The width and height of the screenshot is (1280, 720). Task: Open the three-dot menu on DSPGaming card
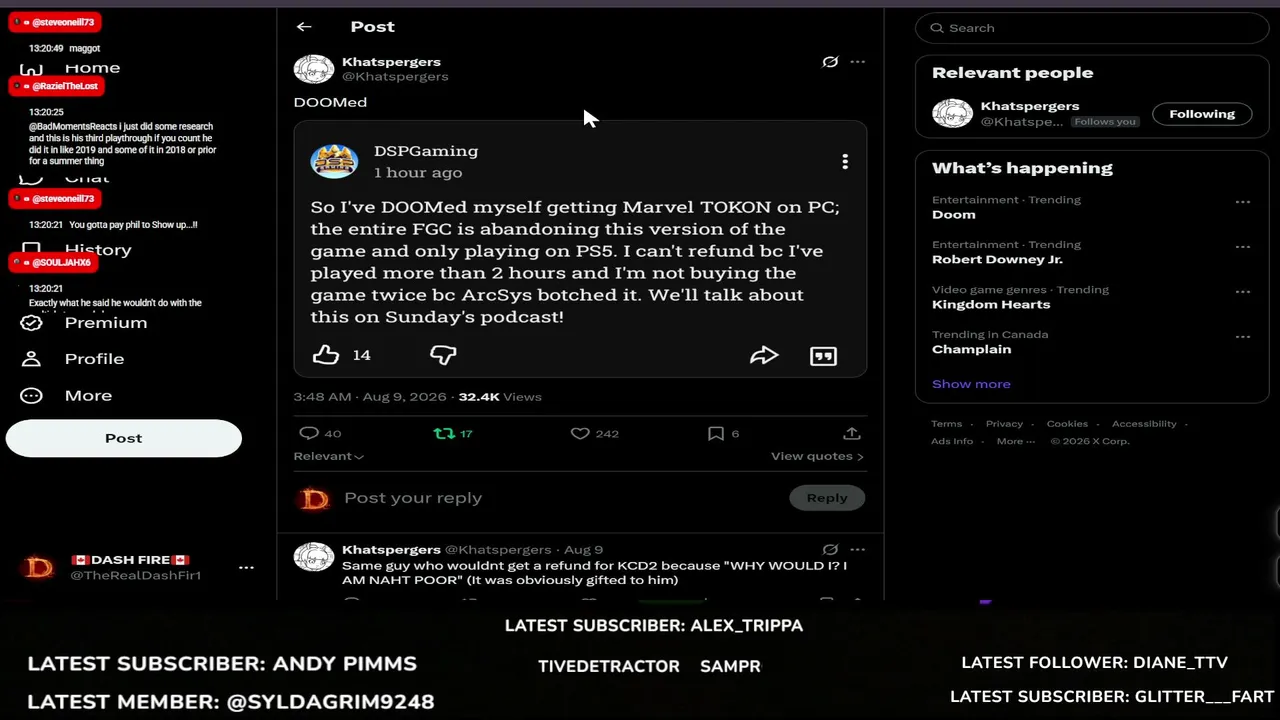pyautogui.click(x=845, y=162)
